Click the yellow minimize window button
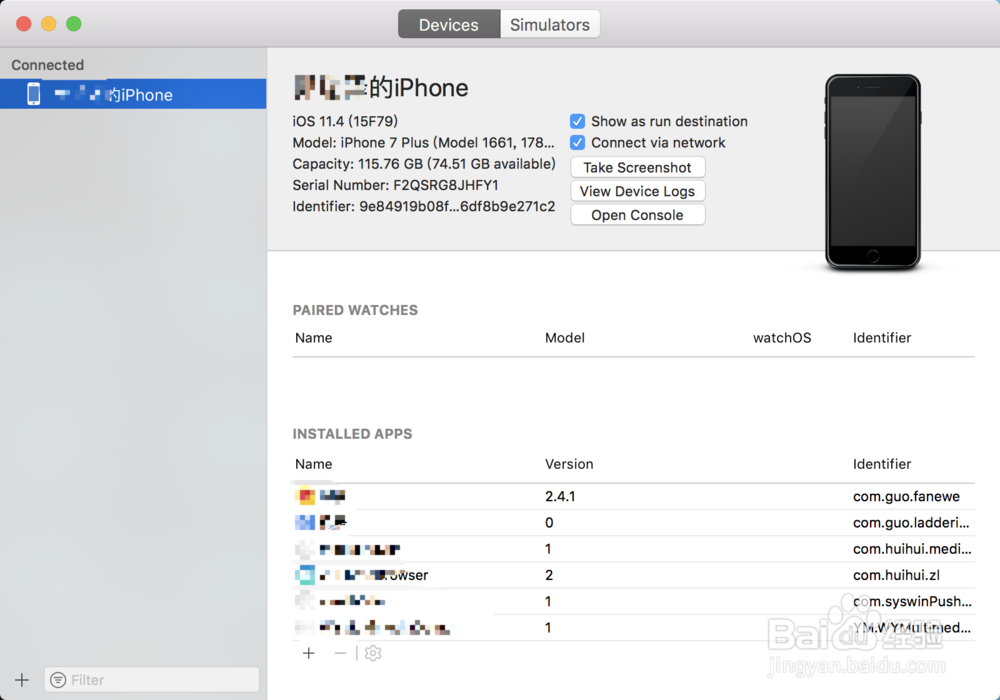 (48, 24)
